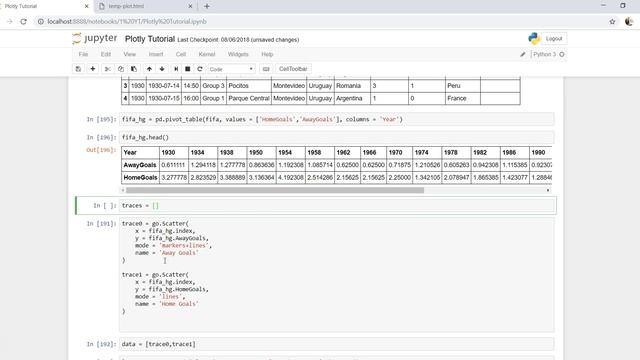Click the browser address bar URL
This screenshot has width=640, height=360.
click(x=127, y=22)
